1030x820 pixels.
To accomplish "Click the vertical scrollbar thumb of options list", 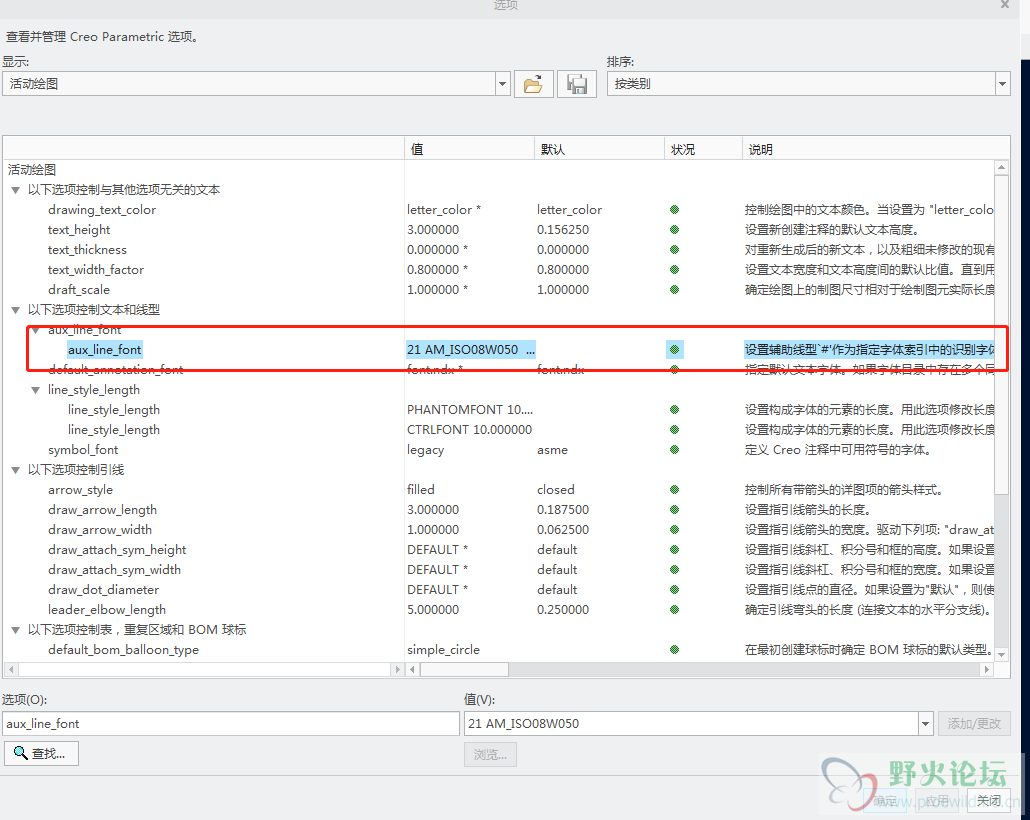I will click(x=1001, y=334).
